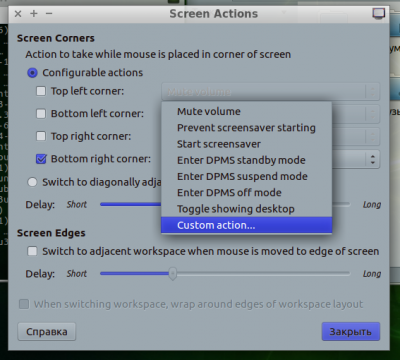Click the Screen Edges delay slider handle
Image resolution: width=400 pixels, height=360 pixels.
point(172,274)
